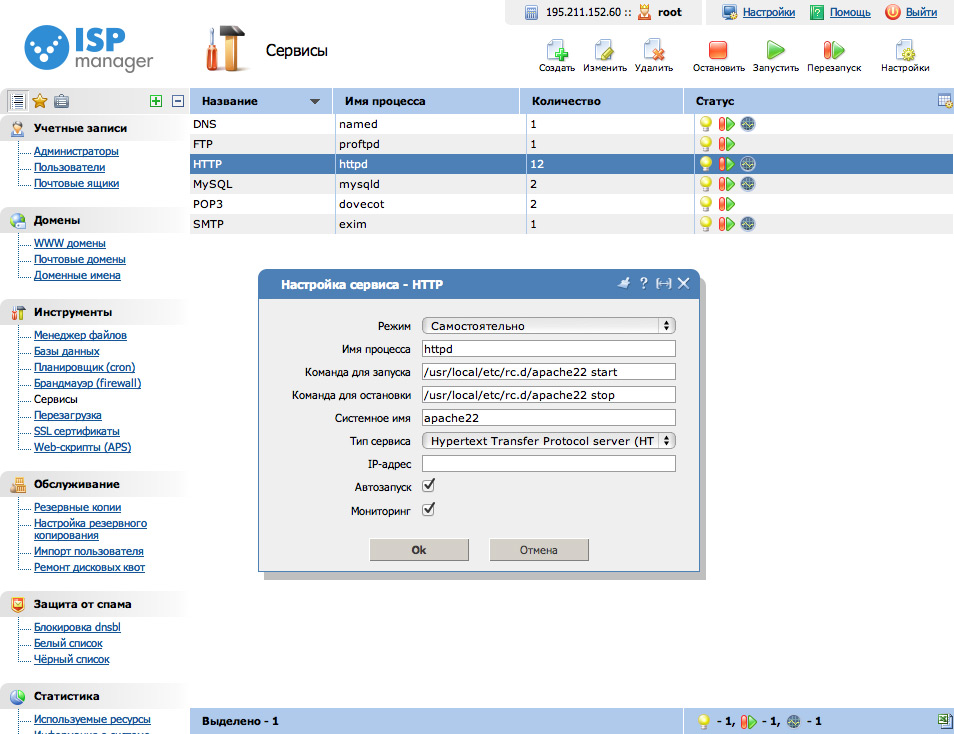Click the Перезапуск (Restart) toolbar icon
The image size is (954, 734).
[833, 51]
